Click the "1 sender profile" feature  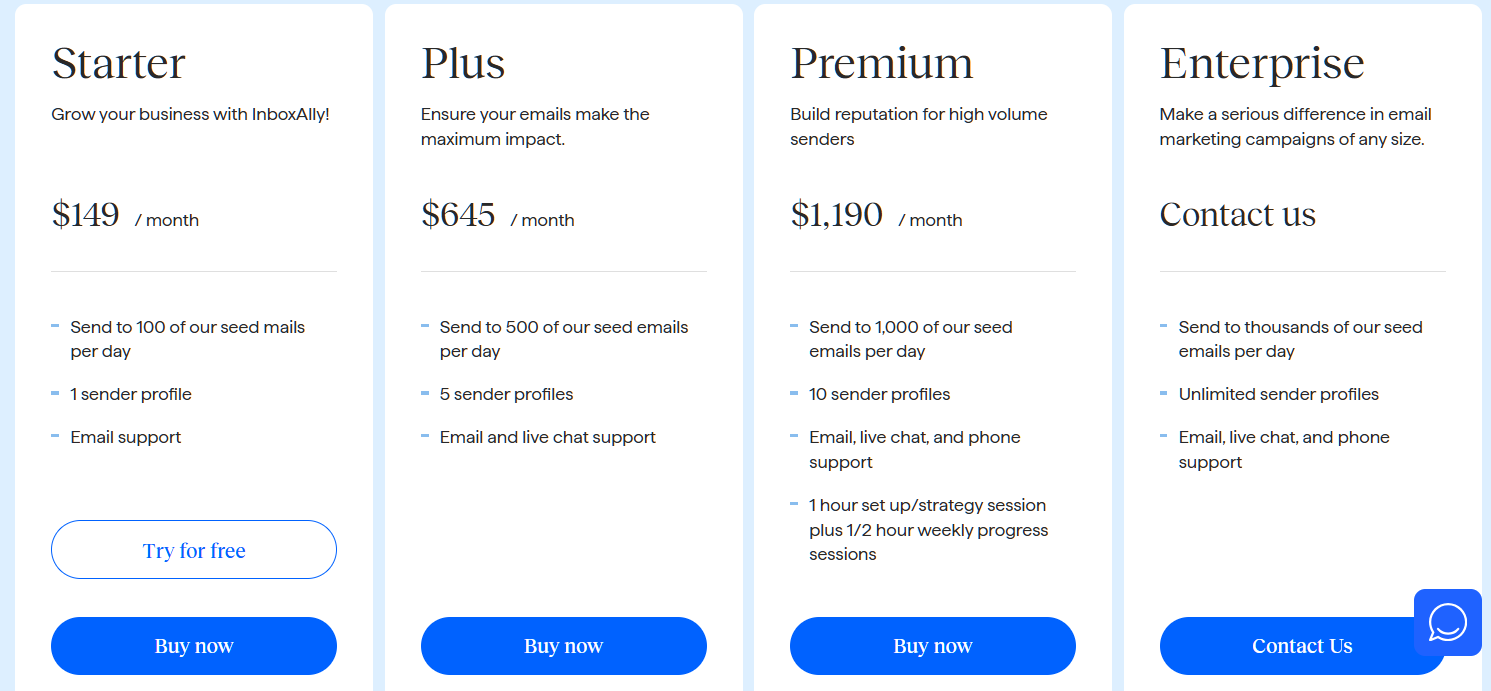[131, 394]
